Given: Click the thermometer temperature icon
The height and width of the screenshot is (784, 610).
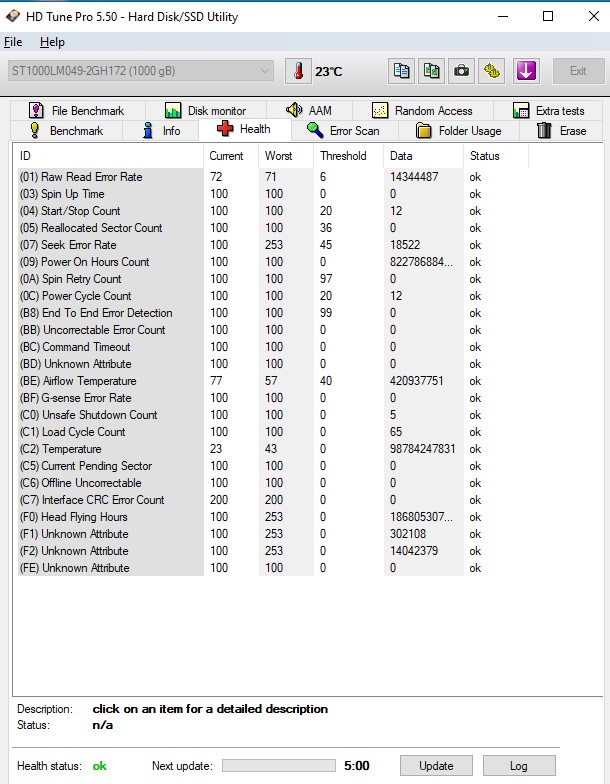Looking at the screenshot, I should [298, 71].
